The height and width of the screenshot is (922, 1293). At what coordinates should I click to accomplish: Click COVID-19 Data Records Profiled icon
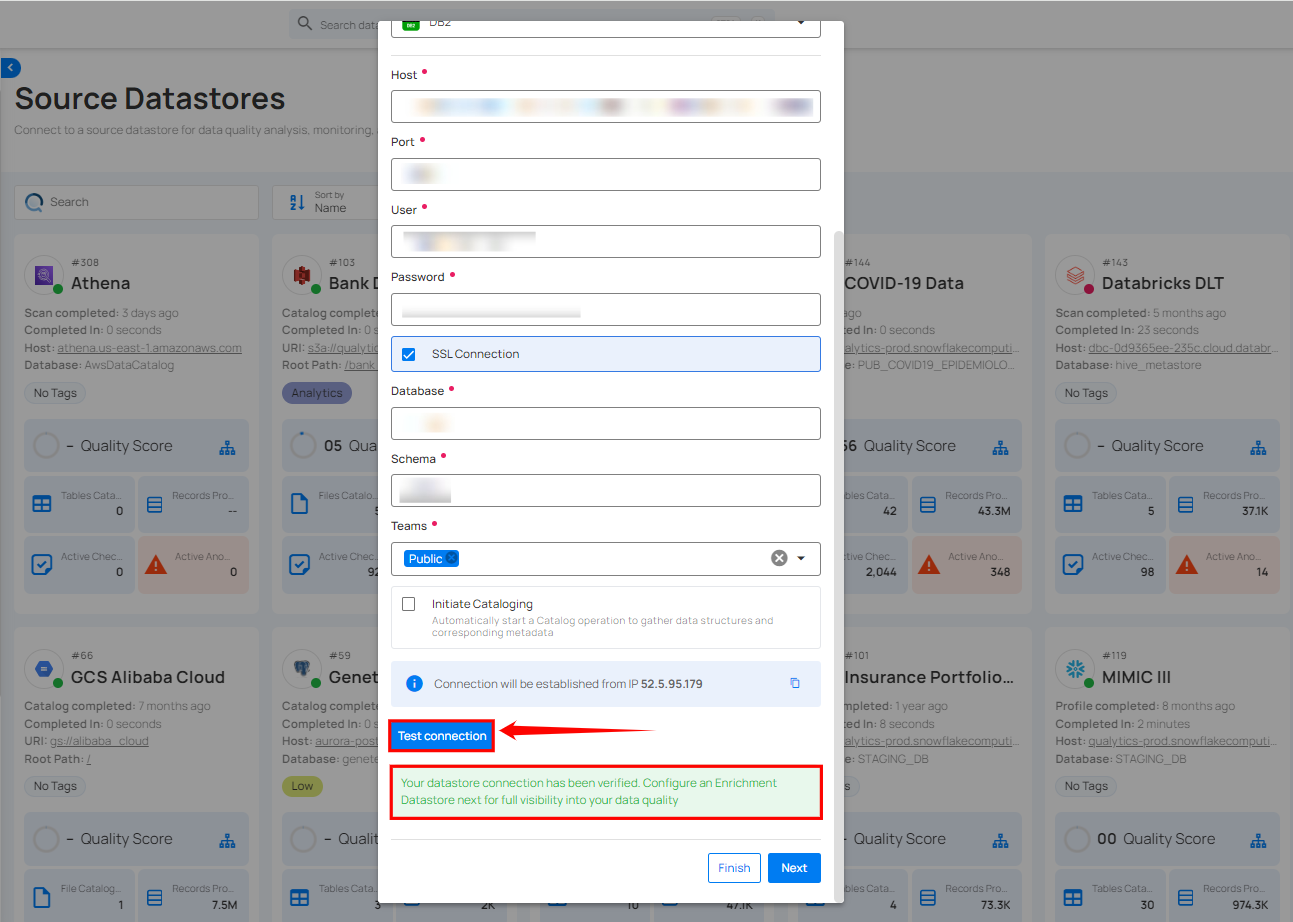click(927, 505)
